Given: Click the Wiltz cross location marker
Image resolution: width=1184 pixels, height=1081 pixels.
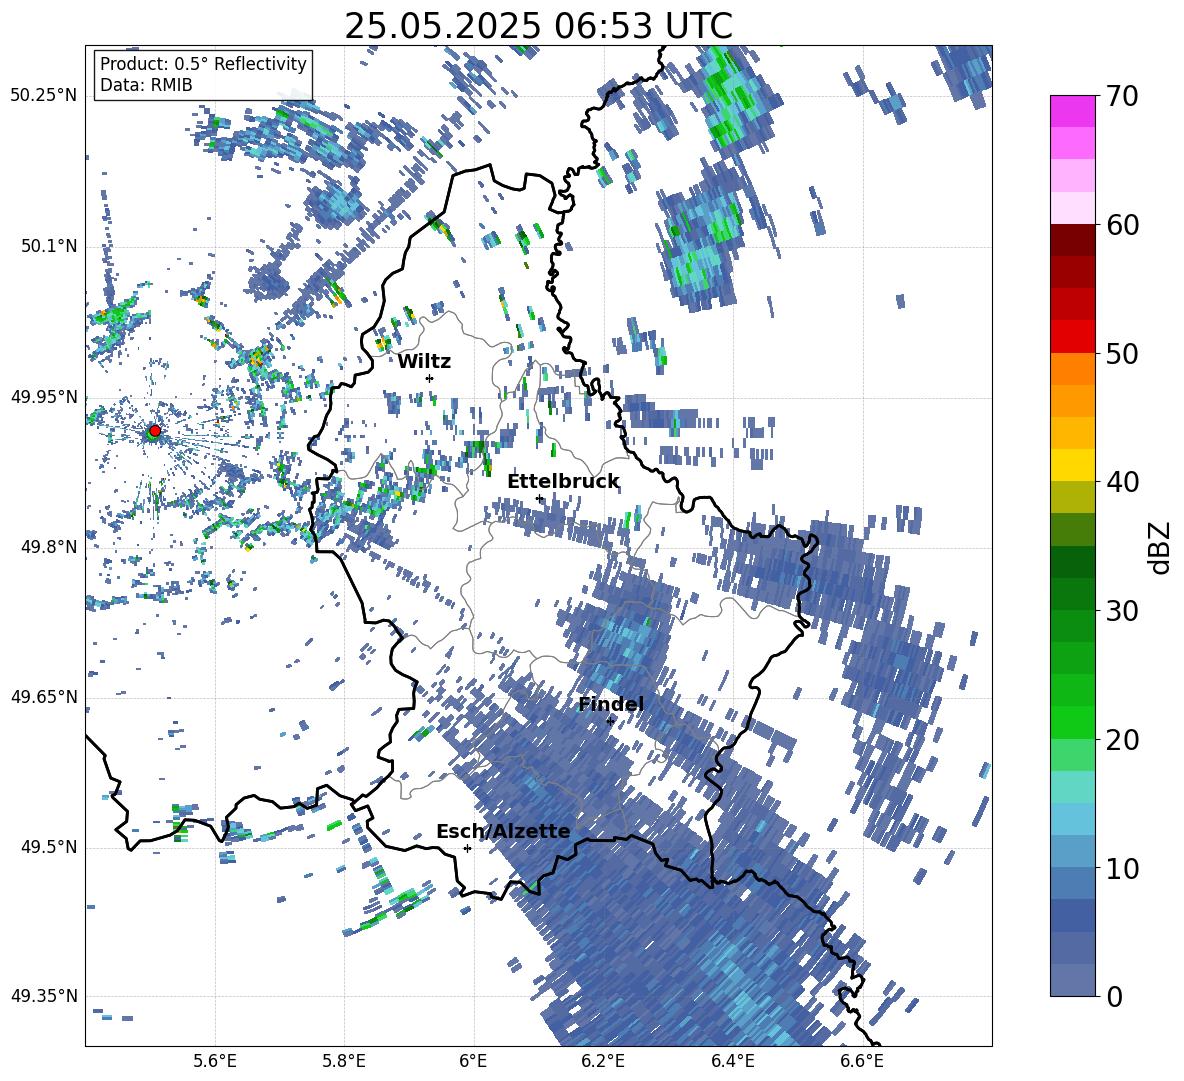Looking at the screenshot, I should [430, 378].
